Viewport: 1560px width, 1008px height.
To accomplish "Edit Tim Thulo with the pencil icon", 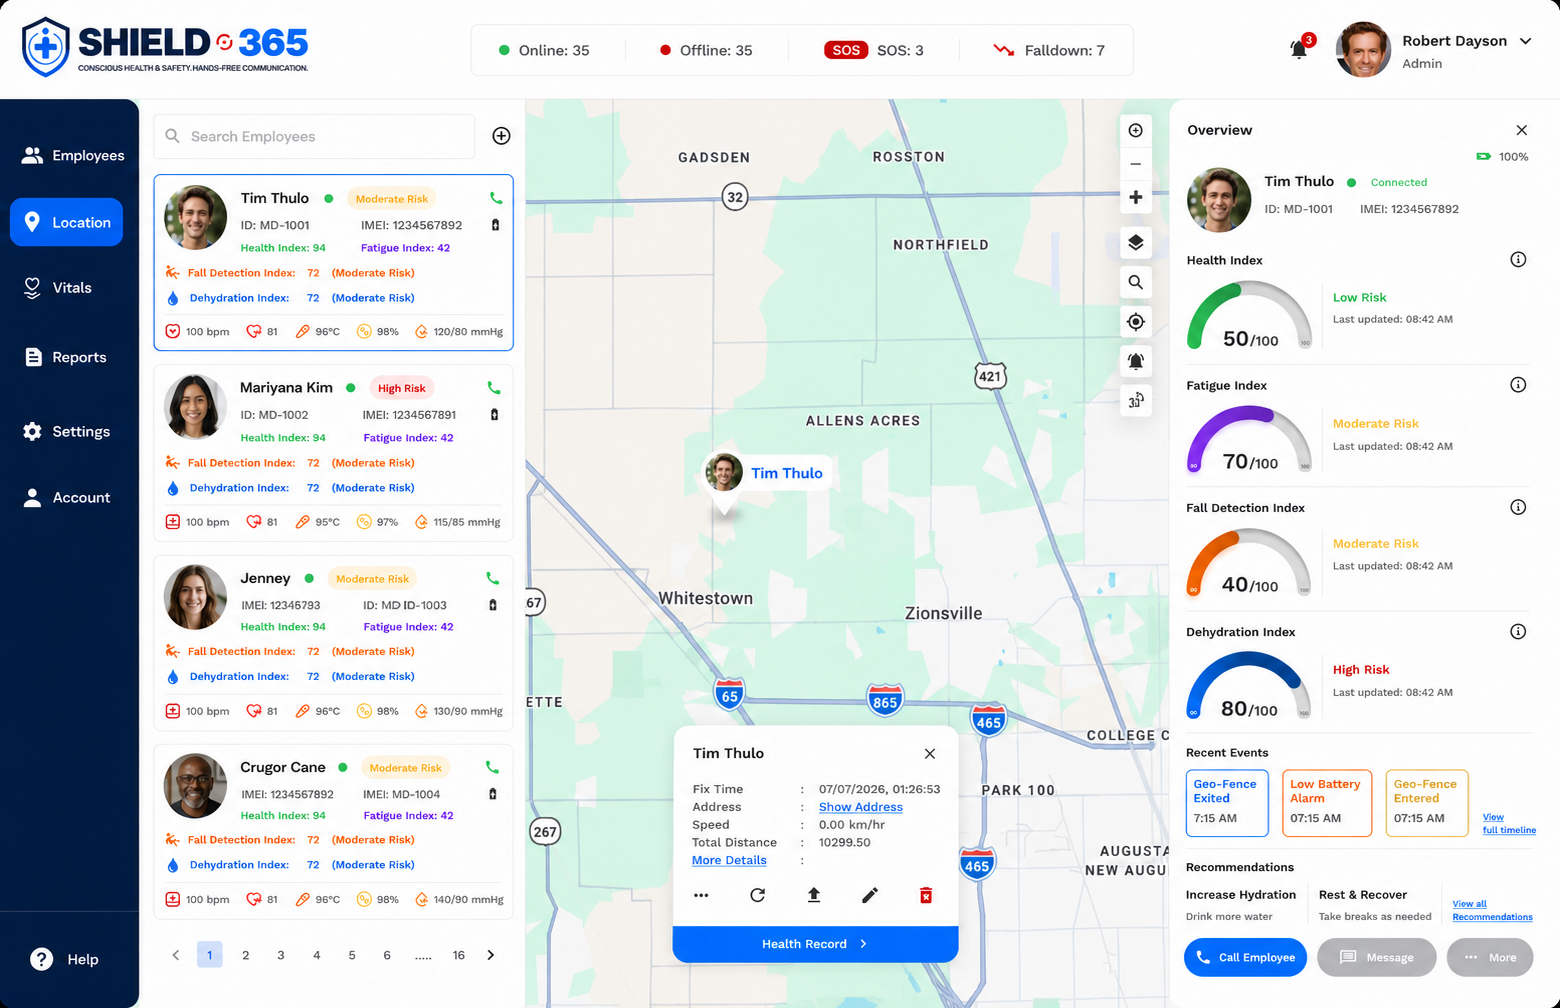I will (870, 895).
